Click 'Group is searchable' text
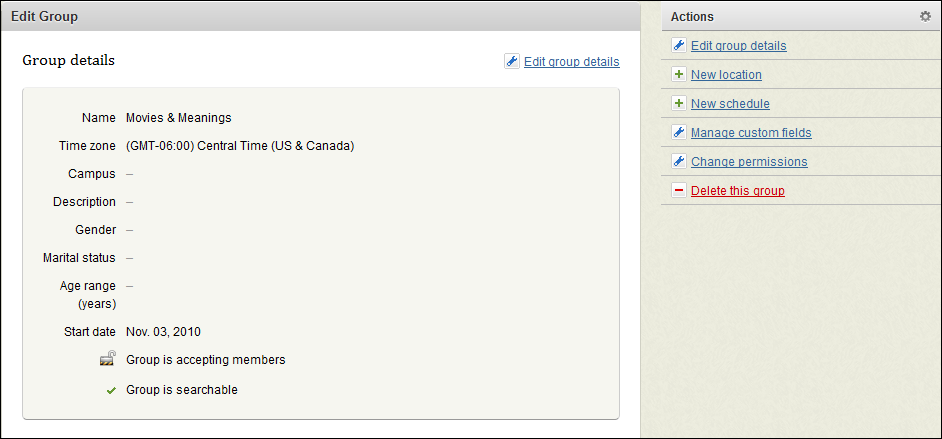Image resolution: width=942 pixels, height=439 pixels. (x=182, y=390)
